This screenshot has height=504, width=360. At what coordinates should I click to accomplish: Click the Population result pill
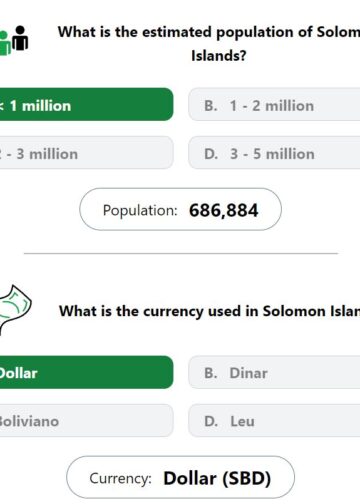[x=180, y=209]
